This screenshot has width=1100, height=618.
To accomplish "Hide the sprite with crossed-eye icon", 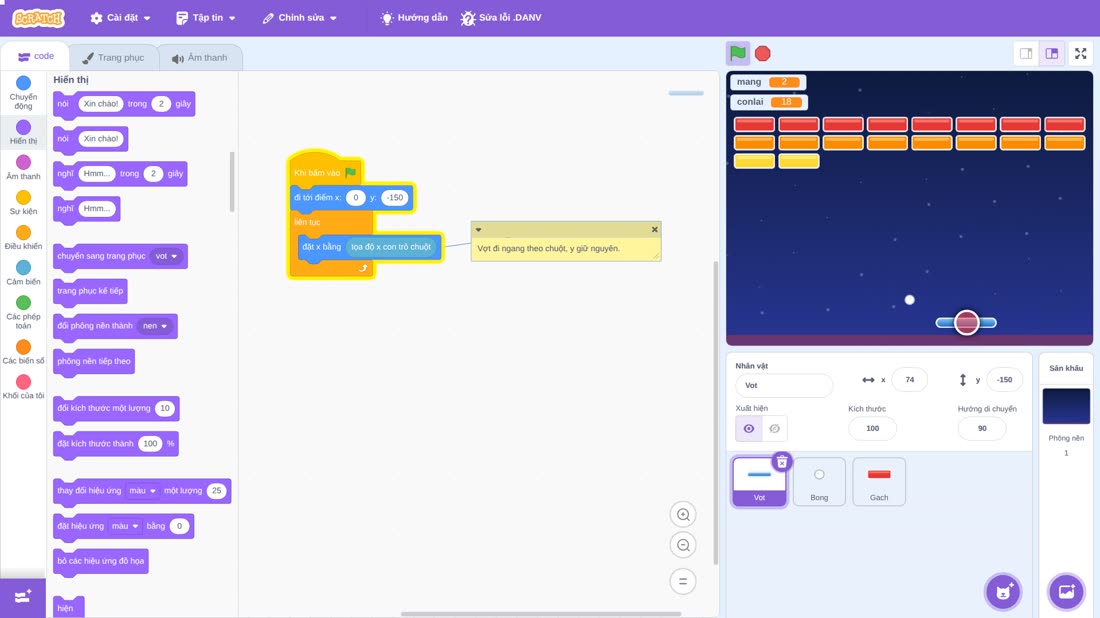I will click(x=774, y=429).
